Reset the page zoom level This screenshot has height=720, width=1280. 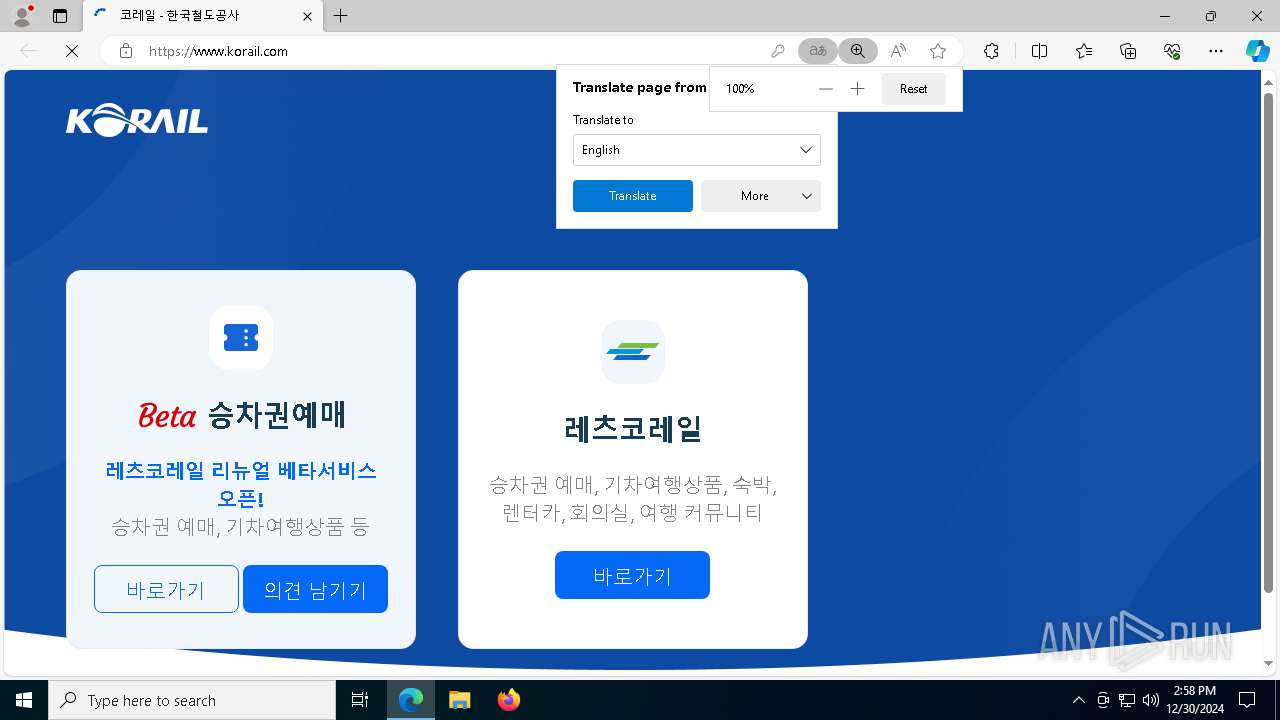coord(913,89)
